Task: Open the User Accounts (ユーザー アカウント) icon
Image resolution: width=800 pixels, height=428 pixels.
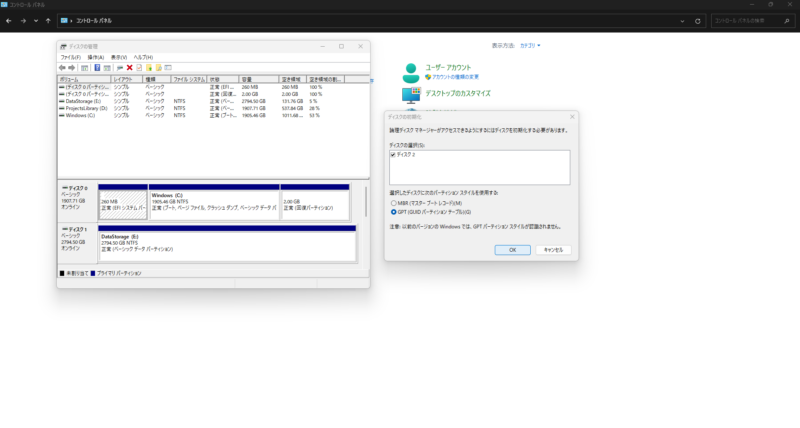Action: click(411, 72)
